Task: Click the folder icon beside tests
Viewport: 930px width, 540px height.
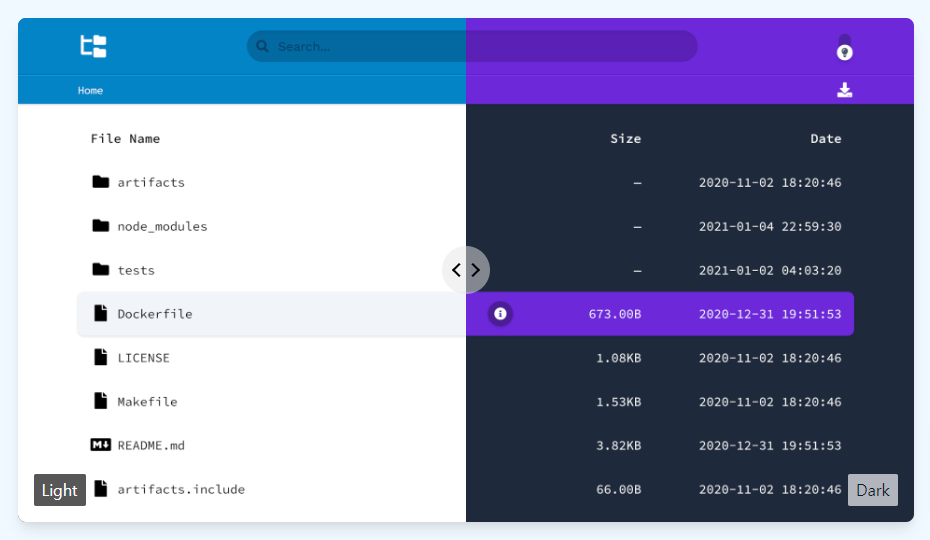Action: (101, 269)
